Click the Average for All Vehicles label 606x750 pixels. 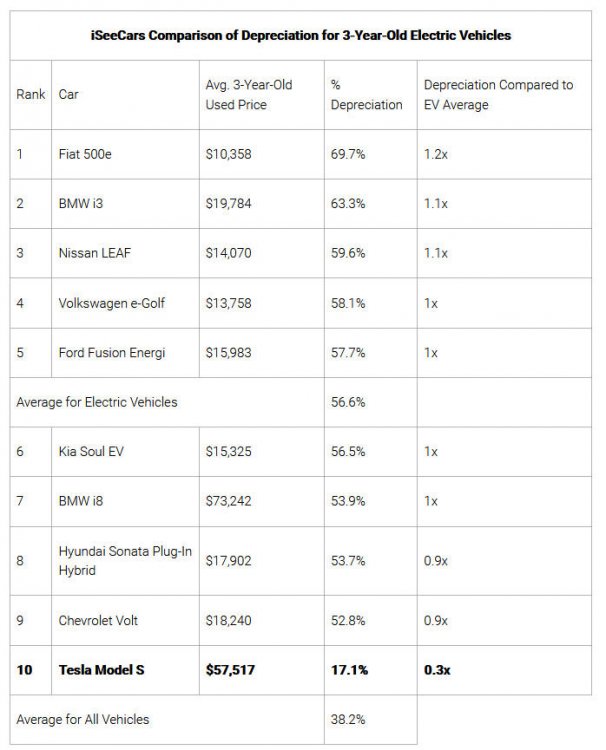click(84, 719)
